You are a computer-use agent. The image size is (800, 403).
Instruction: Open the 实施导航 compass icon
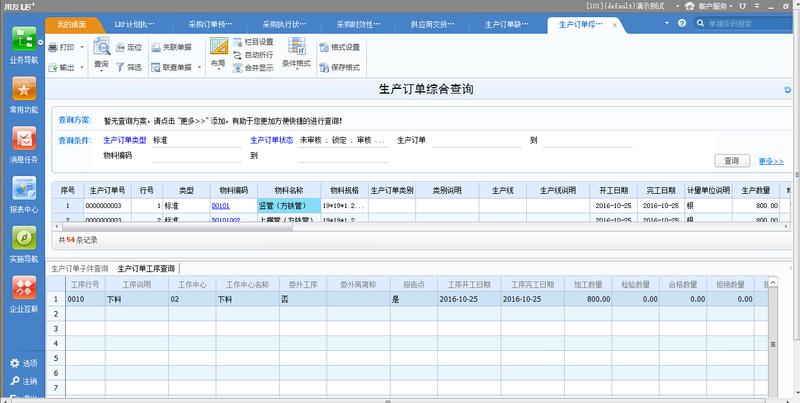click(x=24, y=238)
